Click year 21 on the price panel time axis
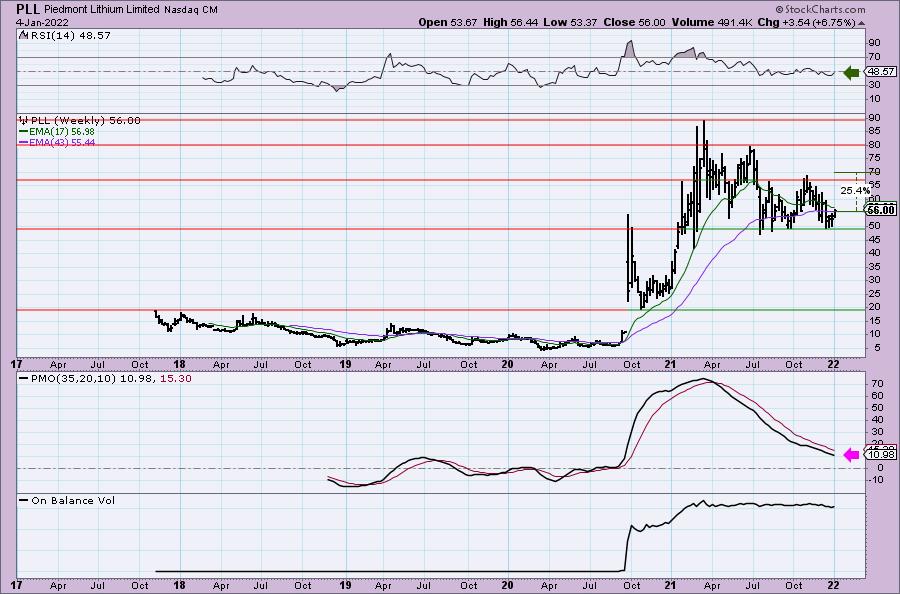The width and height of the screenshot is (900, 594). click(669, 364)
